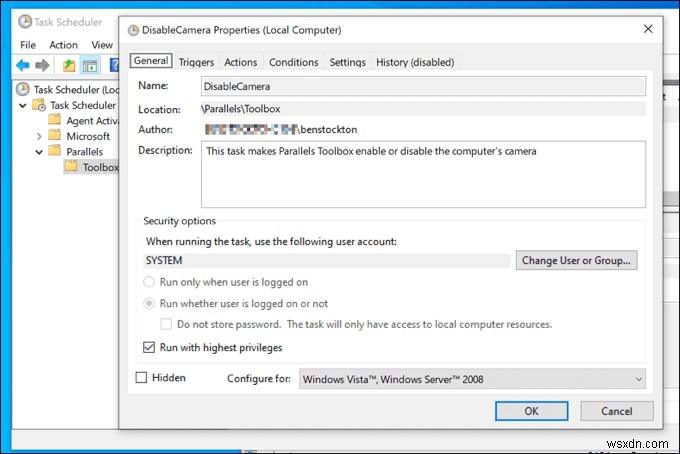Switch to the Triggers tab

pyautogui.click(x=196, y=62)
